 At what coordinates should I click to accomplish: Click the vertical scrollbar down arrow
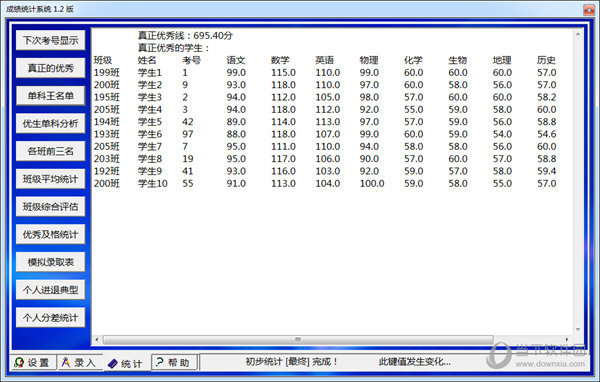[578, 329]
